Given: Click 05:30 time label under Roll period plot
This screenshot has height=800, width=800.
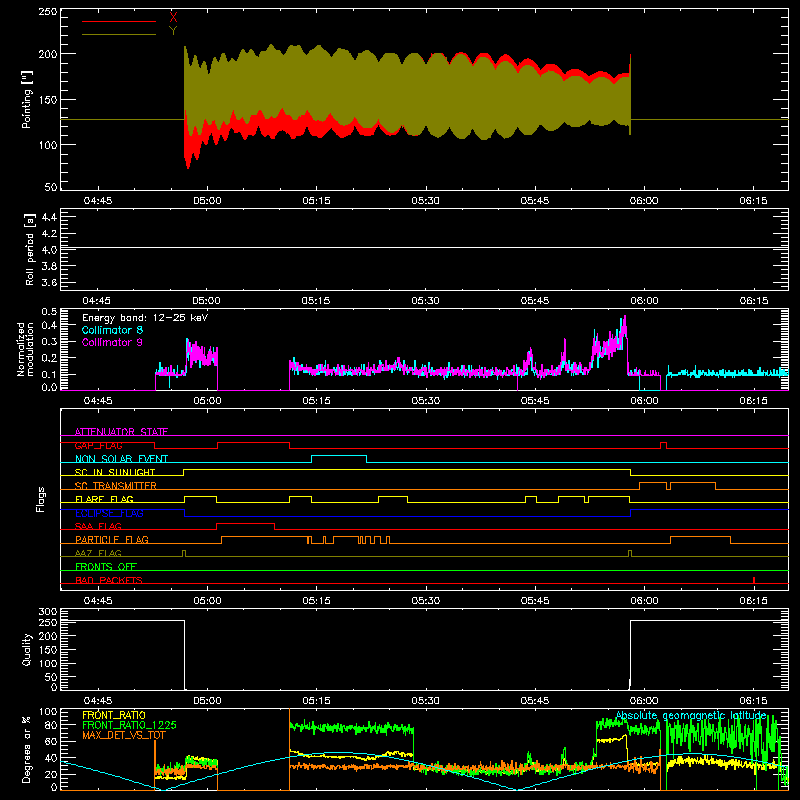Looking at the screenshot, I should pyautogui.click(x=426, y=301).
